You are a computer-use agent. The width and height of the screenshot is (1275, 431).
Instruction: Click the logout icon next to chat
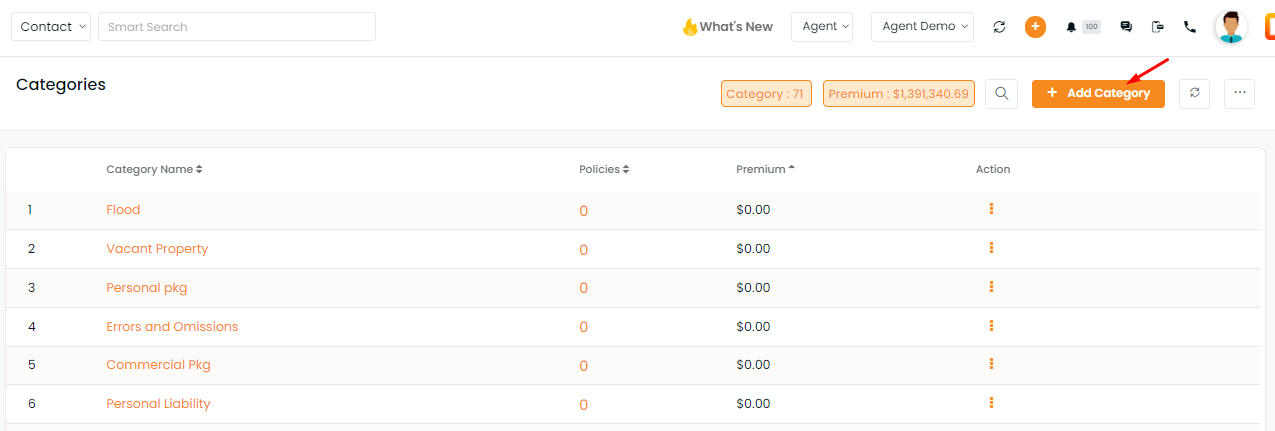pyautogui.click(x=1158, y=27)
